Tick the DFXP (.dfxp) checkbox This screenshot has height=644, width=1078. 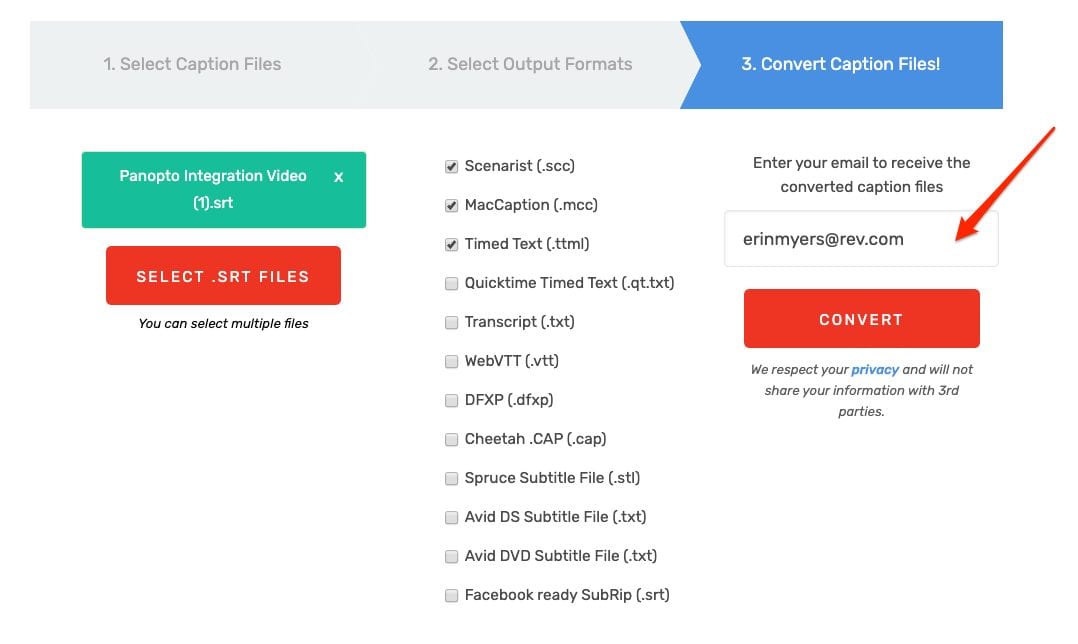(452, 401)
